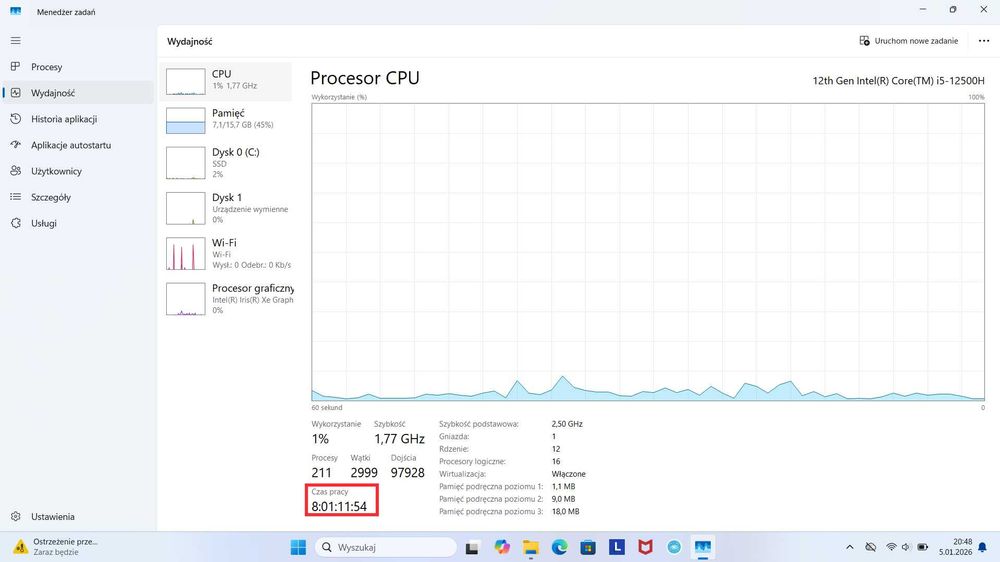Click the Aplikacje autostartu gauge icon
The image size is (1000, 562).
coord(16,145)
